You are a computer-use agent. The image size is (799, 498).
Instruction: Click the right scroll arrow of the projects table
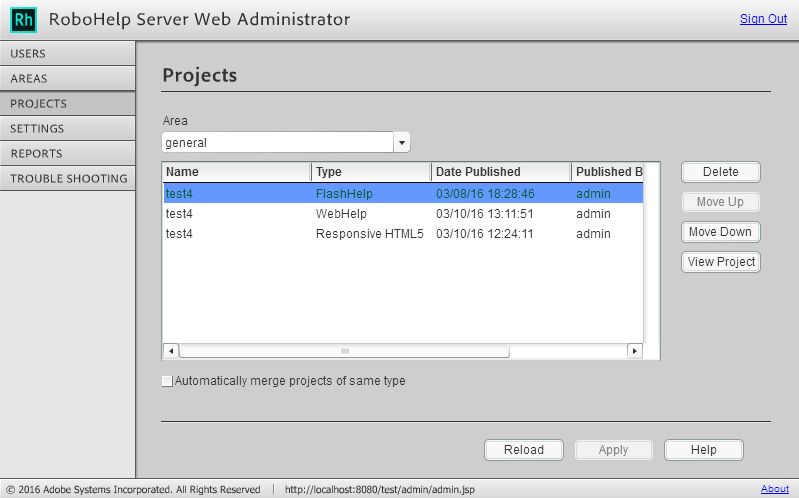634,351
